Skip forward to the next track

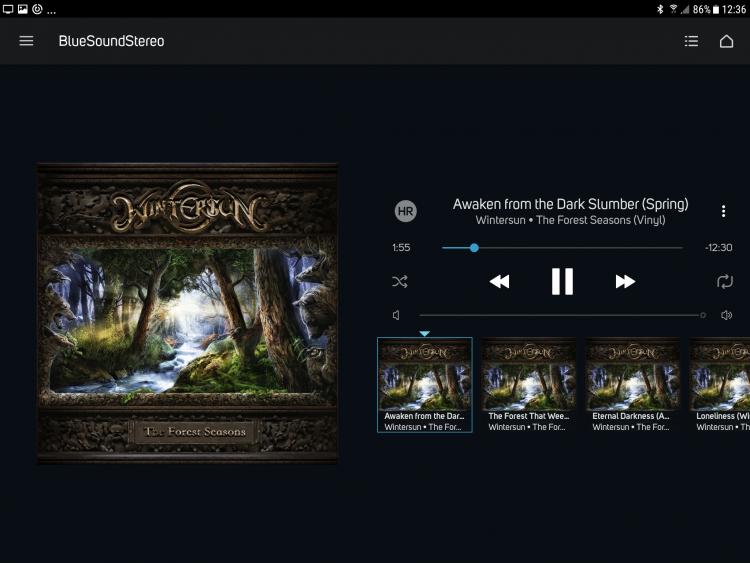tap(625, 281)
